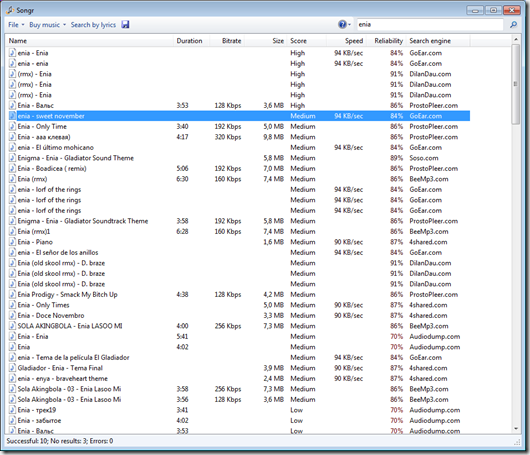Sort list by Name column header
Screen dimensions: 530x455
tap(90, 41)
